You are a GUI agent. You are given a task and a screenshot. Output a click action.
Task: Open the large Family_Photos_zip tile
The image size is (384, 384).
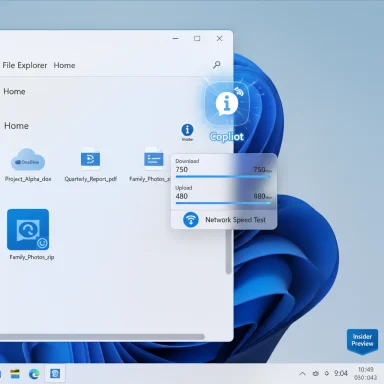pyautogui.click(x=28, y=229)
